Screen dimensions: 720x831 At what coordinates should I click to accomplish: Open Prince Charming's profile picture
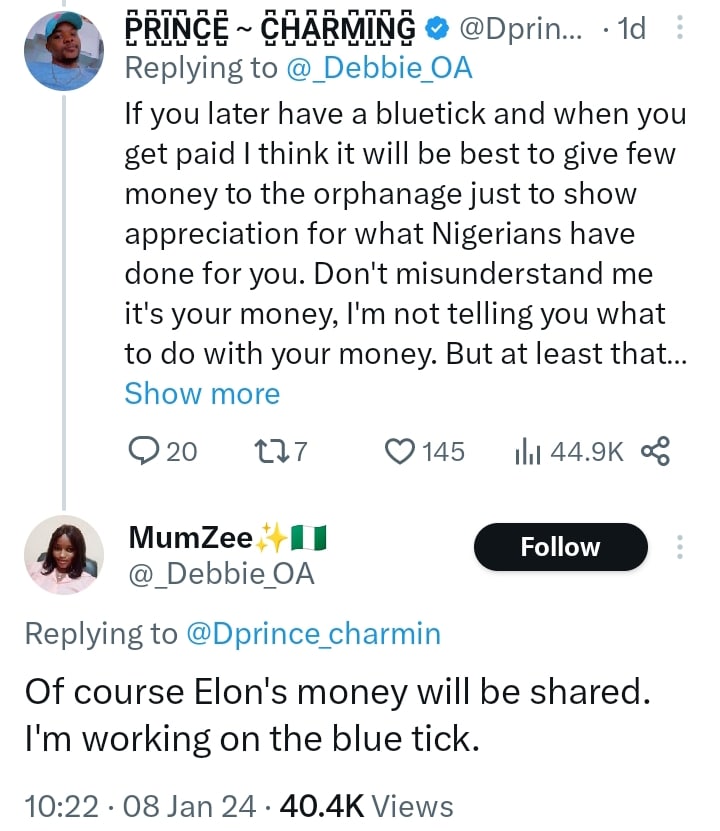pos(64,51)
